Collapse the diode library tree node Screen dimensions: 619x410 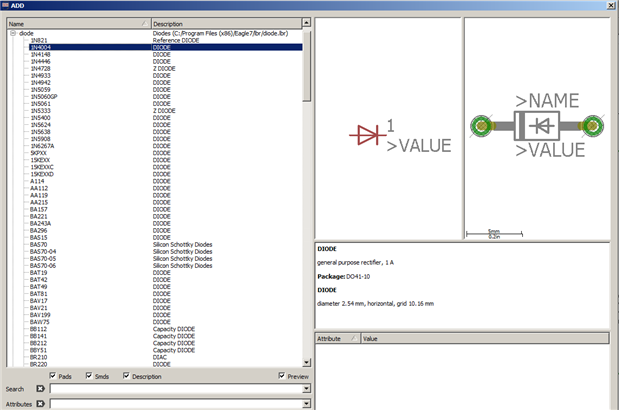(13, 33)
